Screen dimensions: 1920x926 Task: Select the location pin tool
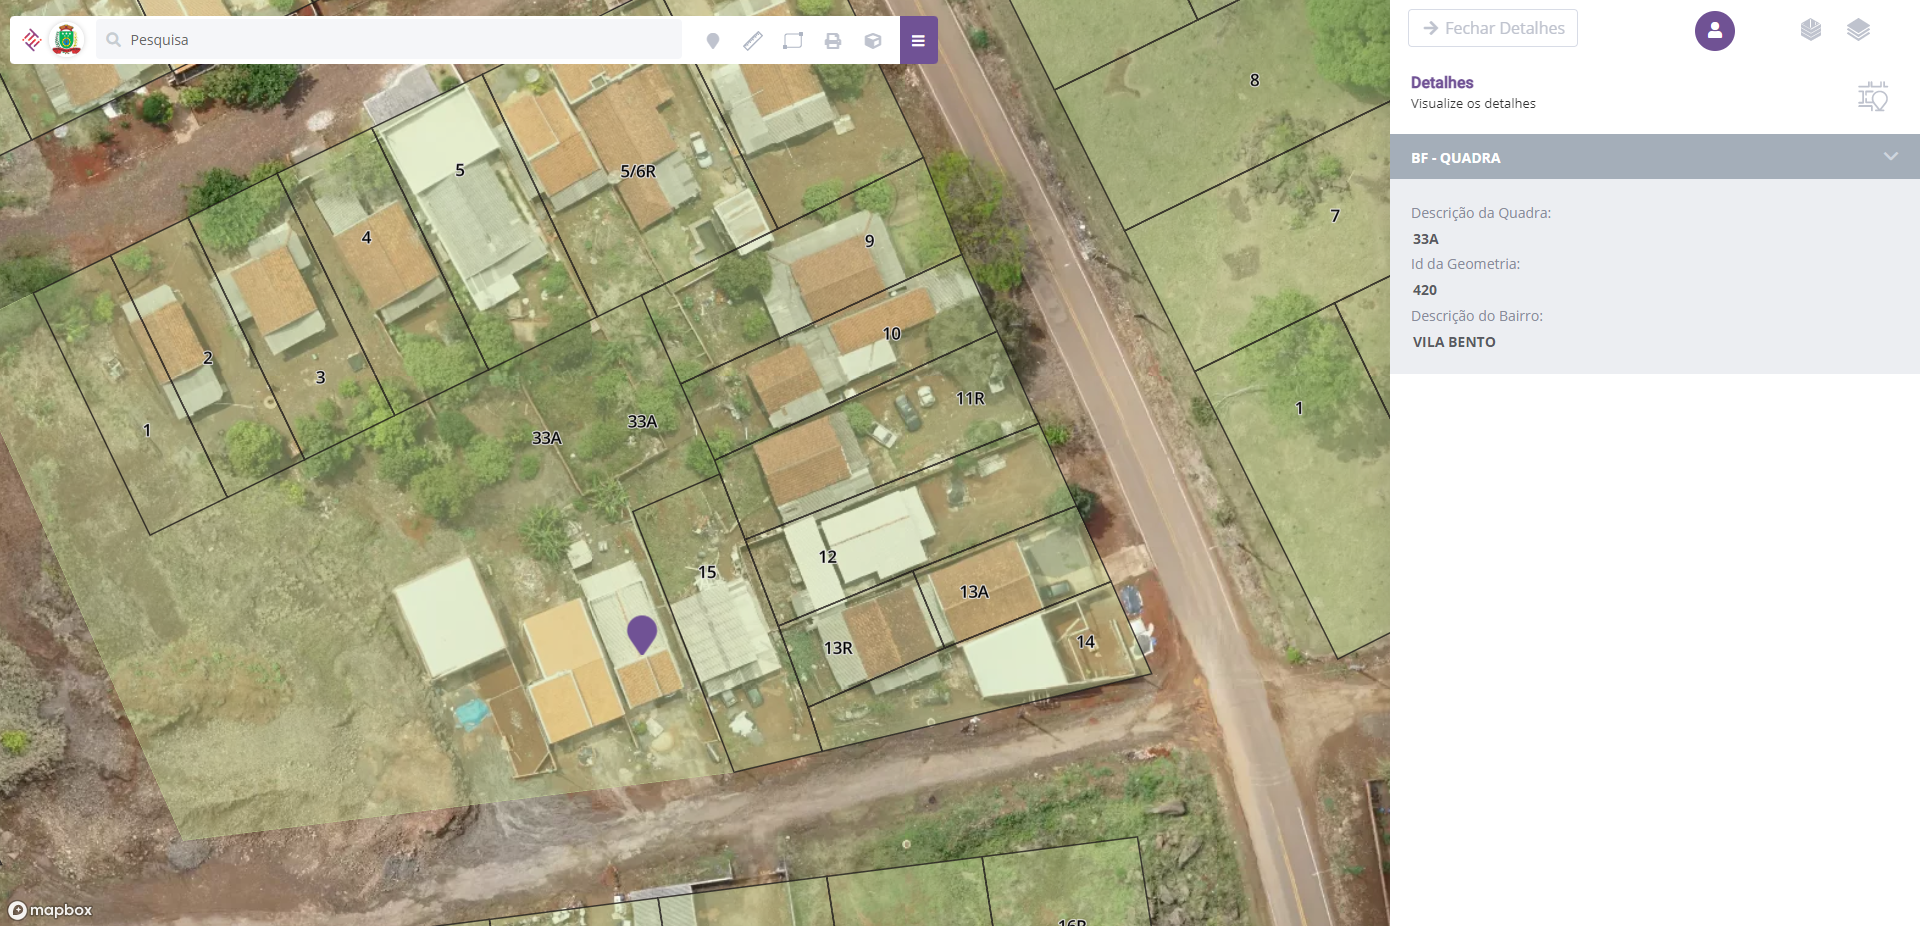(x=713, y=41)
